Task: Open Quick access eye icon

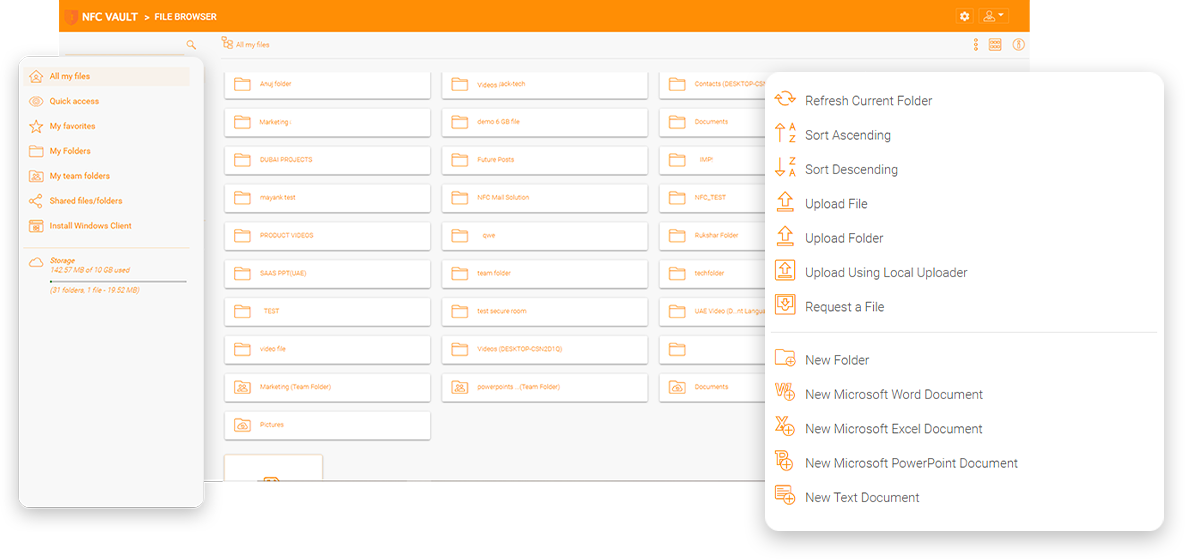Action: (x=36, y=101)
